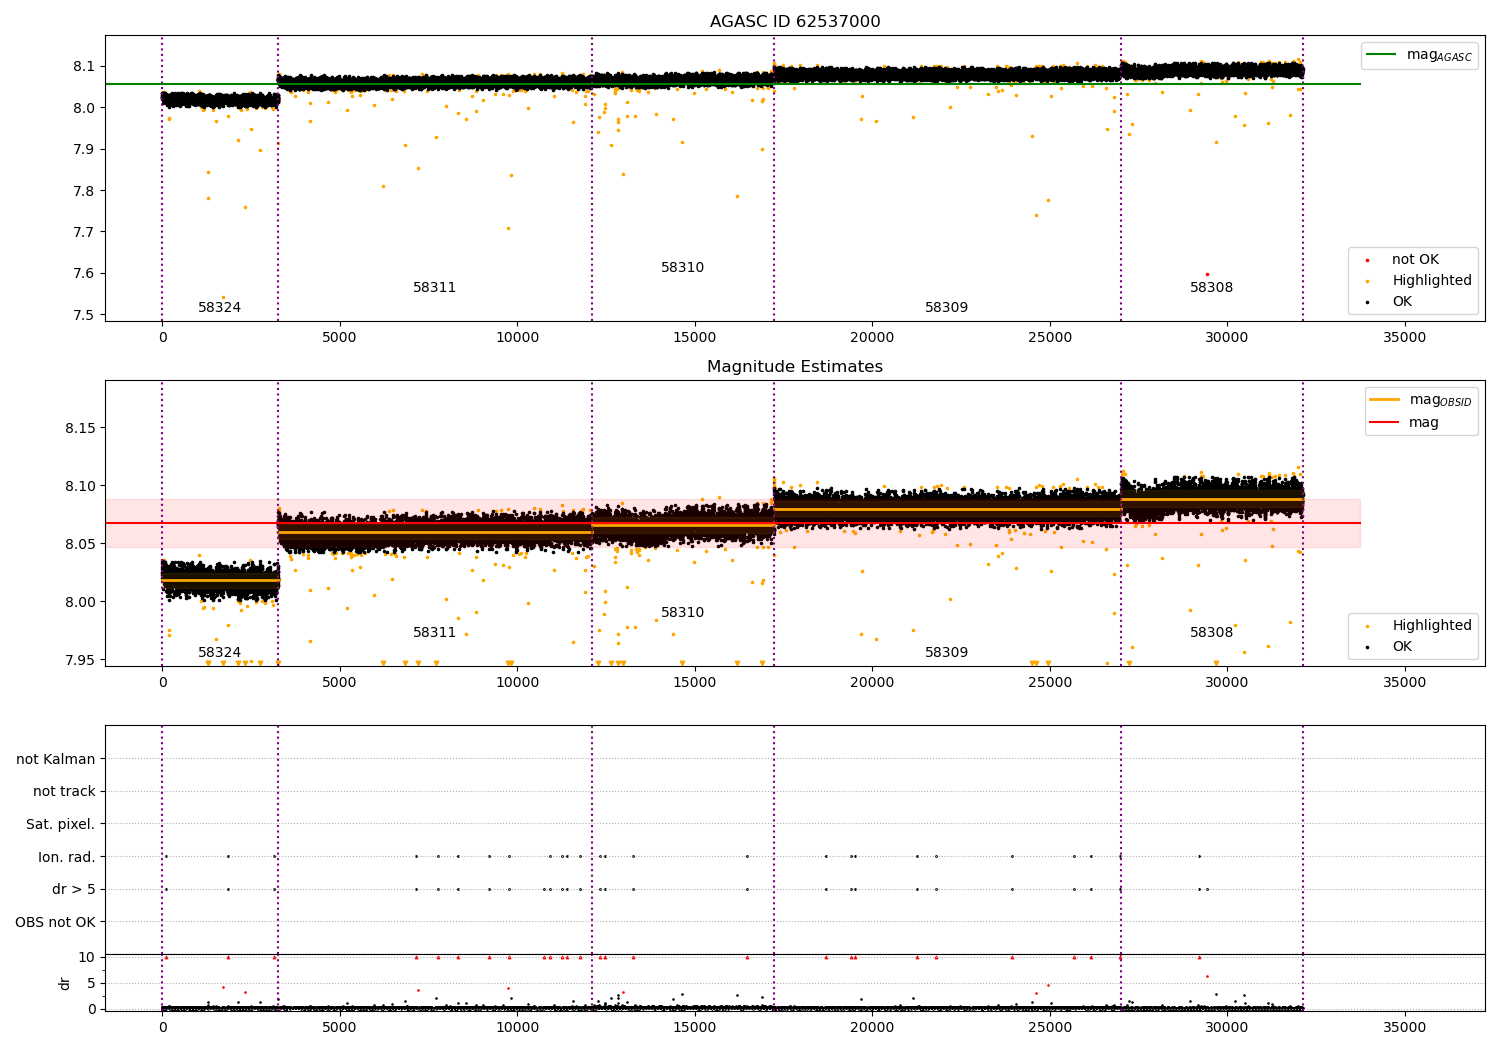
Task: Click the red line sample beside 'mag' legend entry
Action: [x=1385, y=422]
